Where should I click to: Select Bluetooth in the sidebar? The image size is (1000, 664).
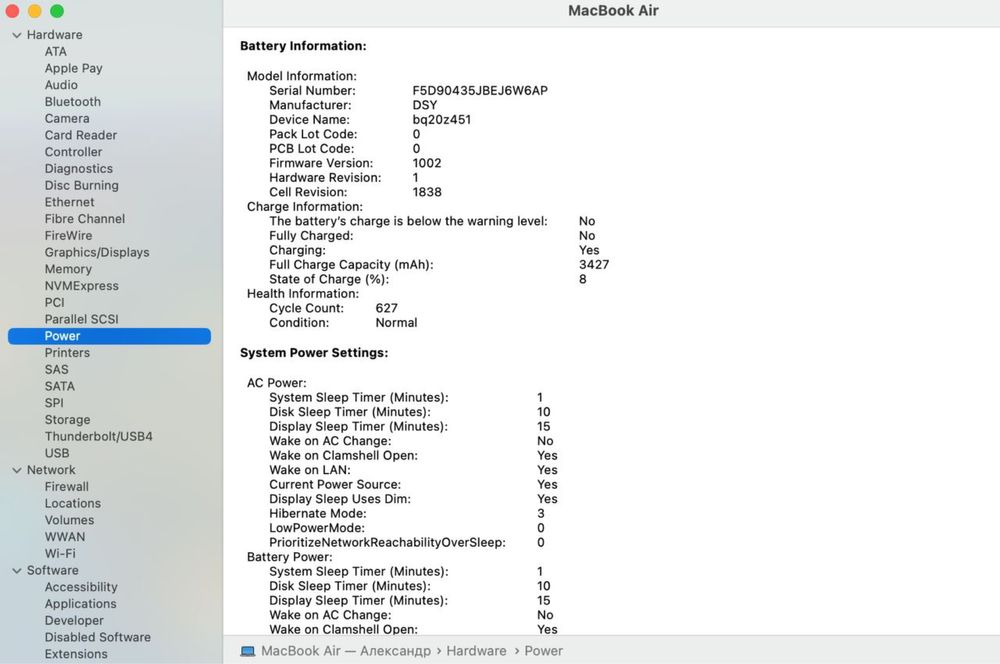point(73,101)
